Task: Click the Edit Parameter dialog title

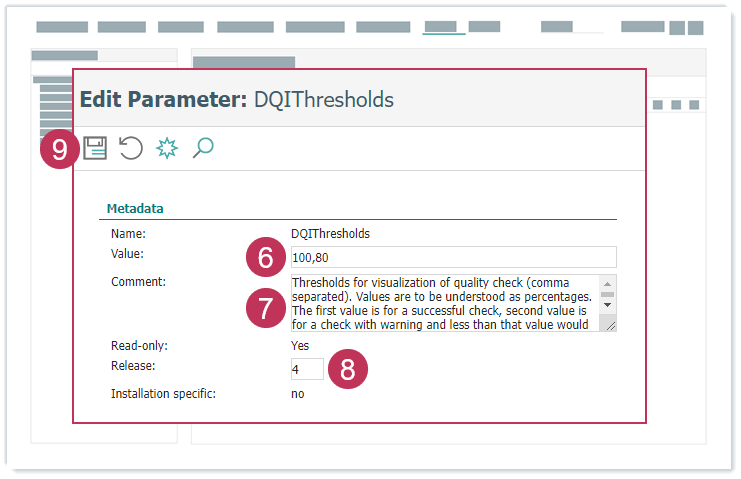Action: coord(236,100)
